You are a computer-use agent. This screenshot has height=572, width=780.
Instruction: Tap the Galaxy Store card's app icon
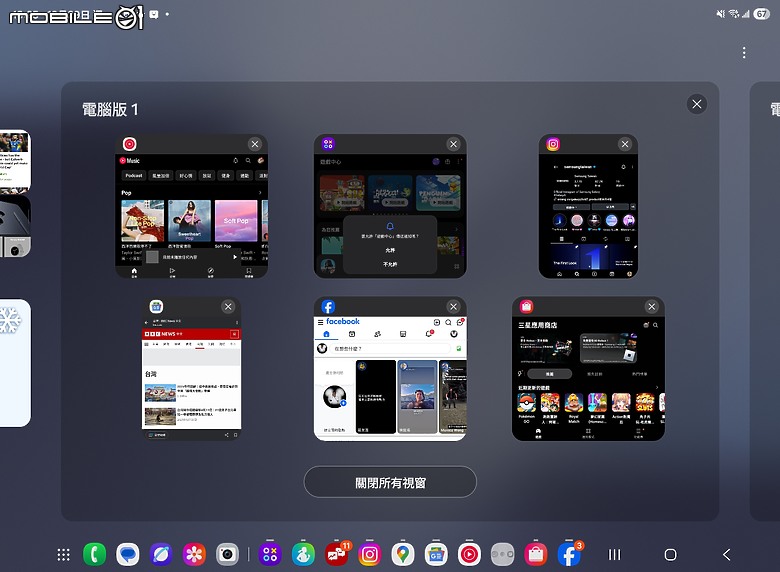pyautogui.click(x=526, y=306)
